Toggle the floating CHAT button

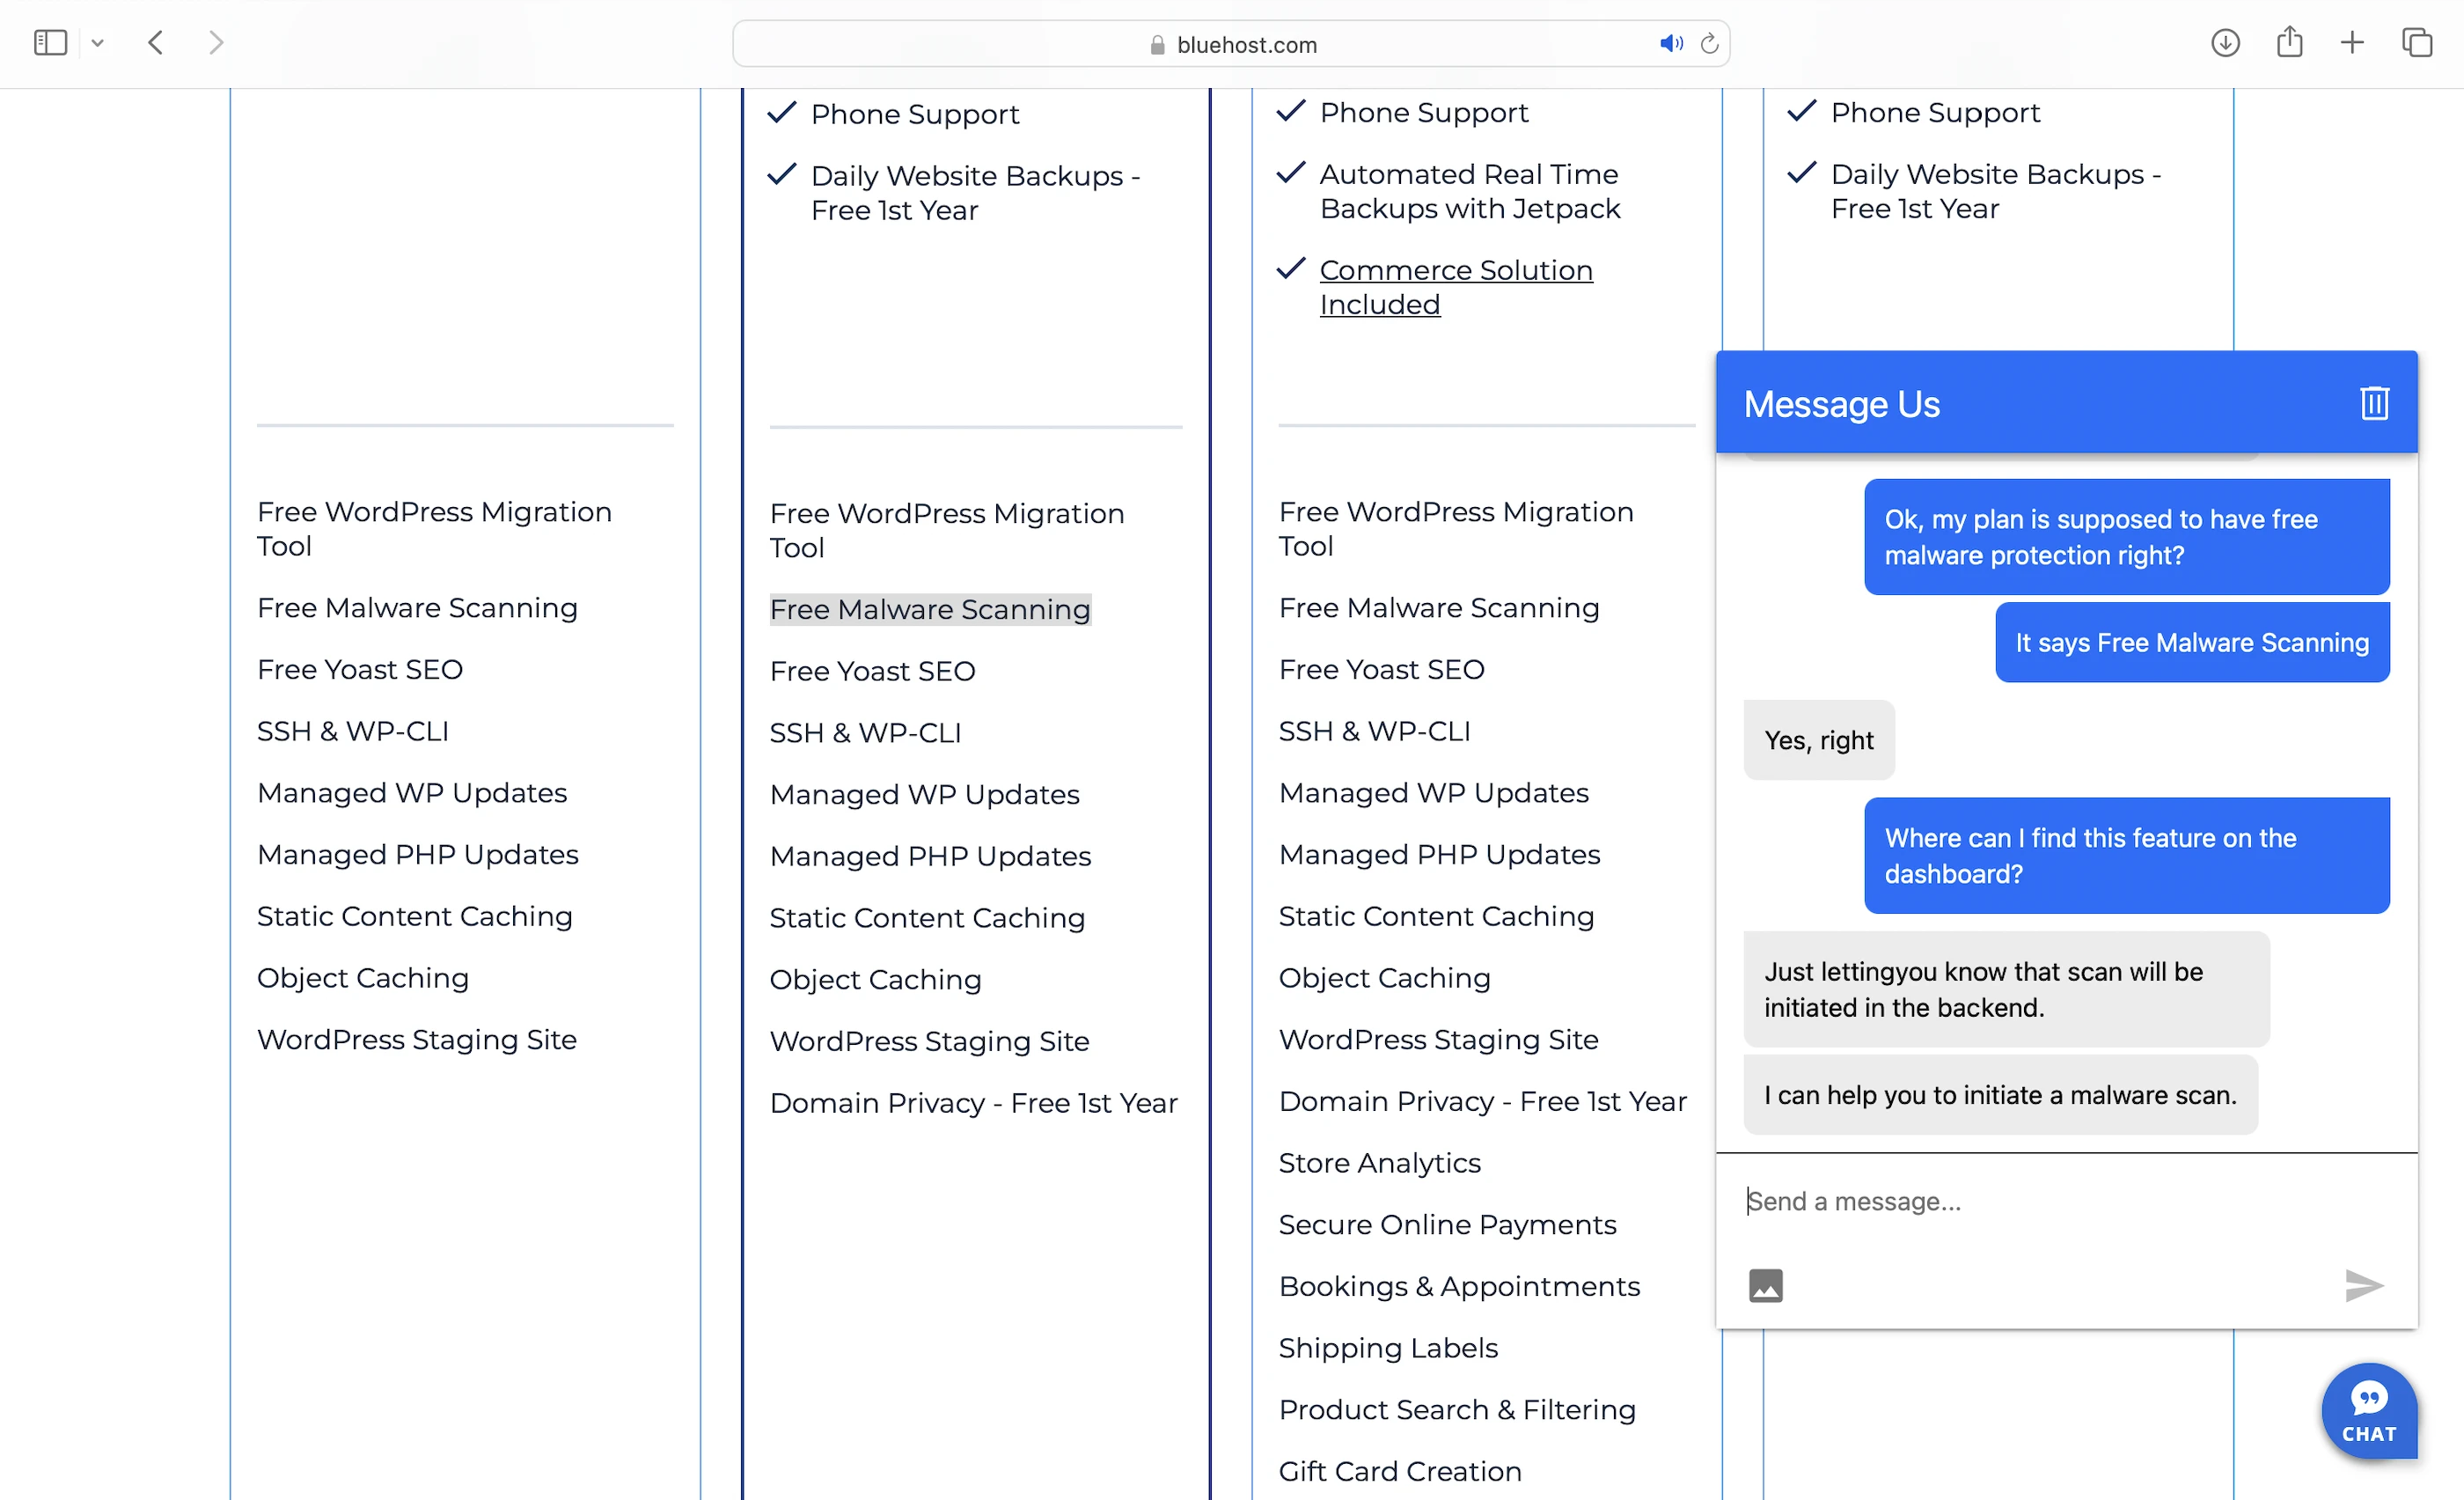click(x=2368, y=1411)
